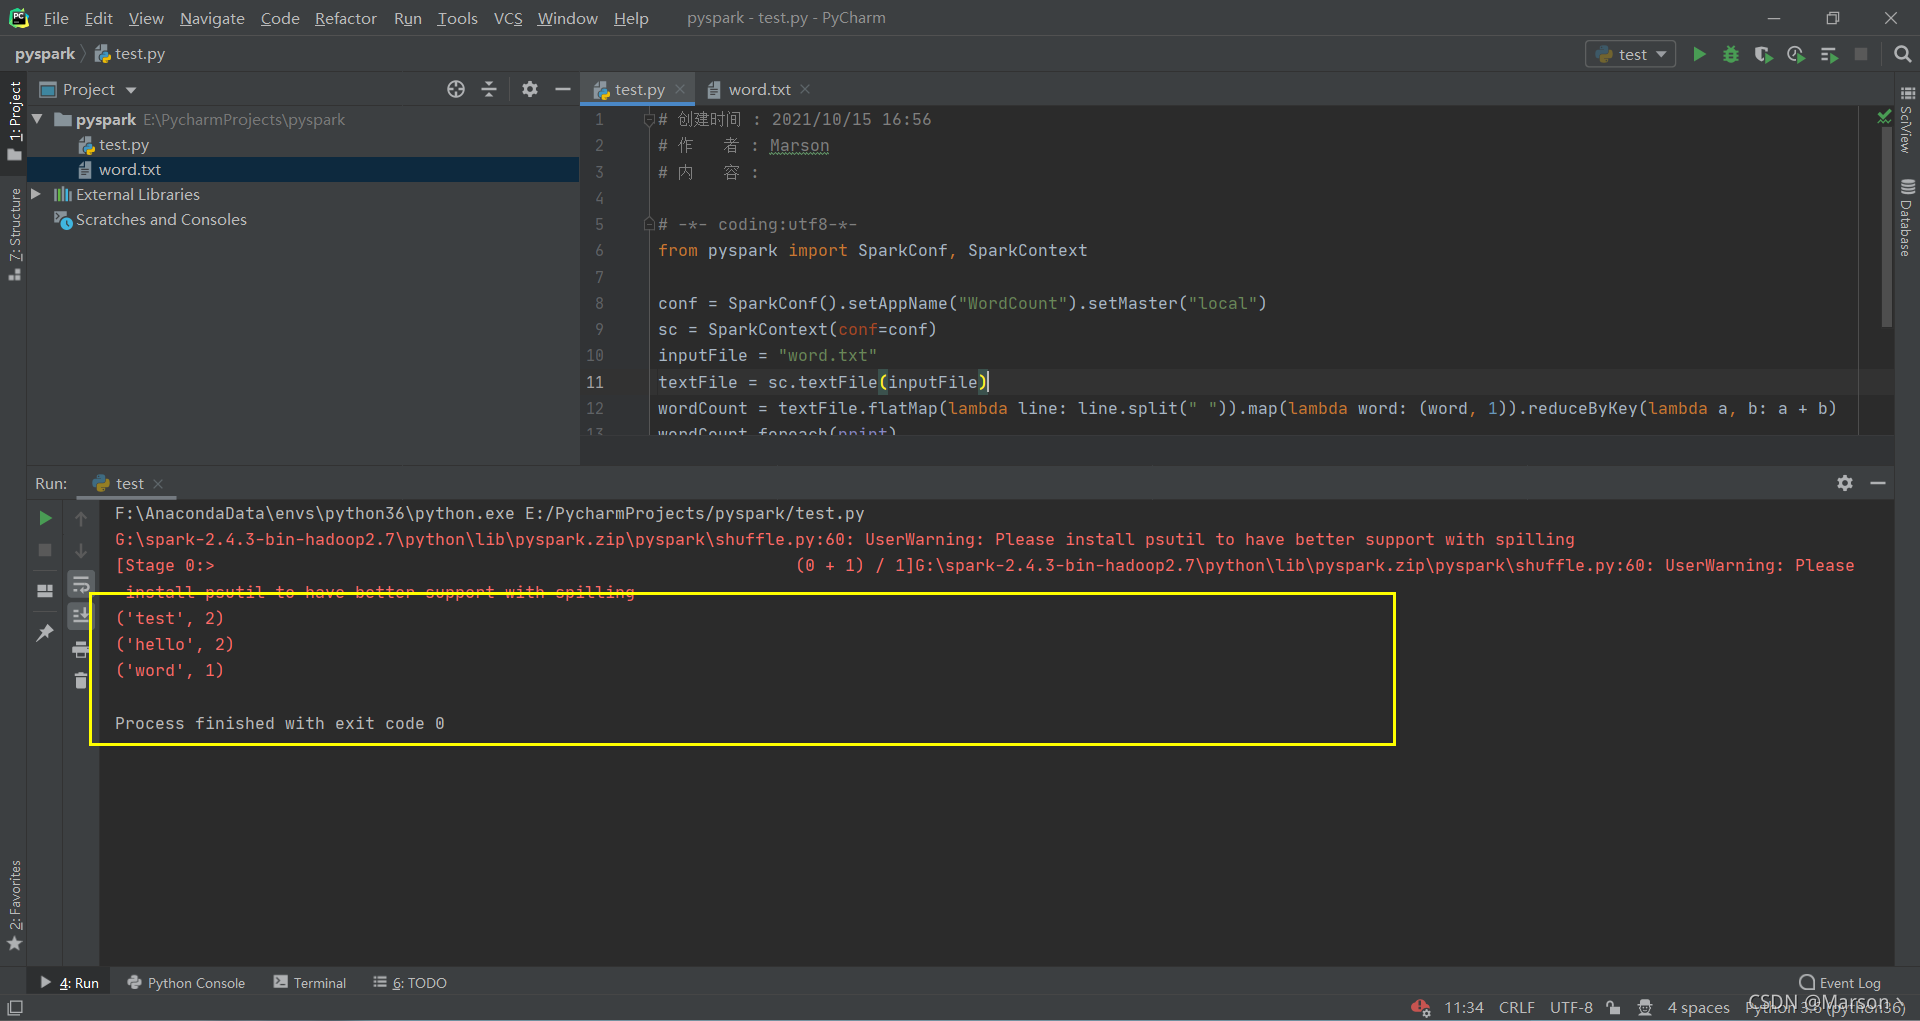Toggle soft-wrap in Run console
Viewport: 1920px width, 1021px height.
pyautogui.click(x=81, y=584)
